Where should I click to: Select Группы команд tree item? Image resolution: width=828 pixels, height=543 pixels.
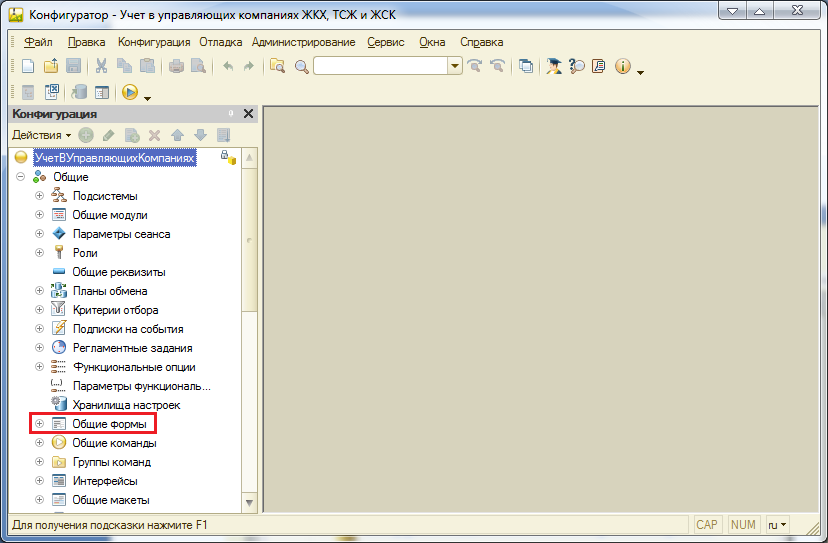[112, 462]
